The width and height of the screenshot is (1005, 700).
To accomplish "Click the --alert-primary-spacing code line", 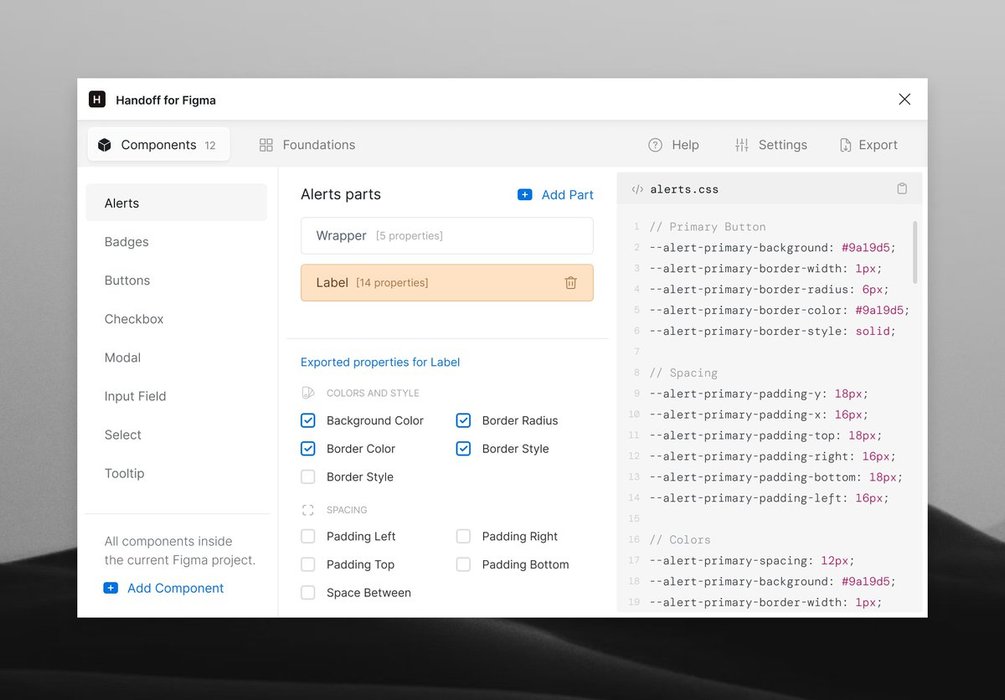I will pos(752,561).
